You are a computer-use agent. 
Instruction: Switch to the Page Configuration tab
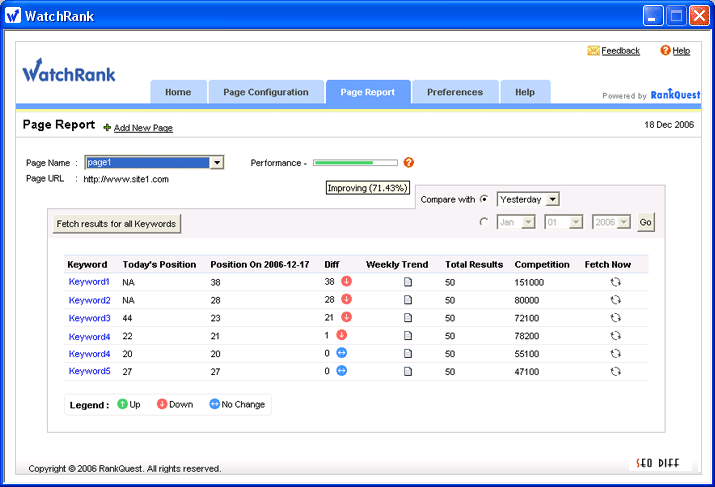coord(266,92)
